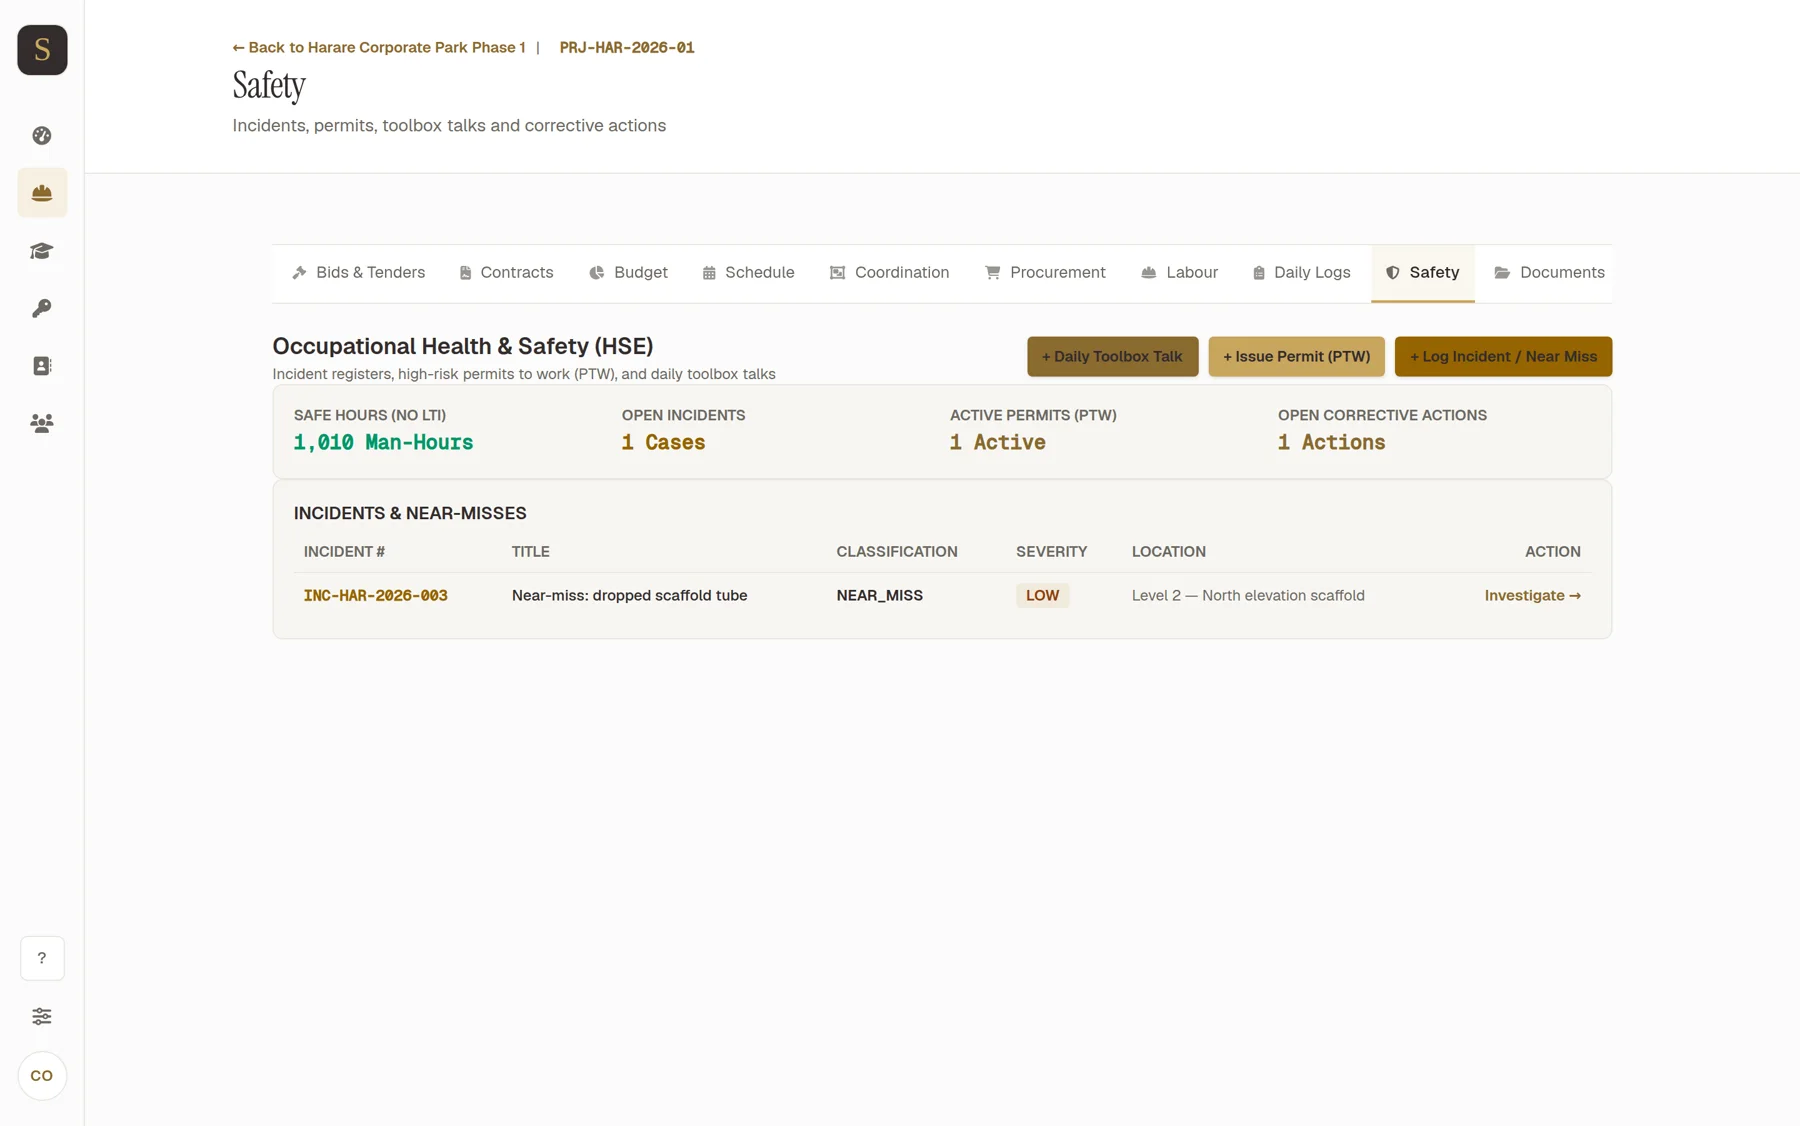The height and width of the screenshot is (1126, 1800).
Task: Click the '1 Cases' open incidents value
Action: (663, 443)
